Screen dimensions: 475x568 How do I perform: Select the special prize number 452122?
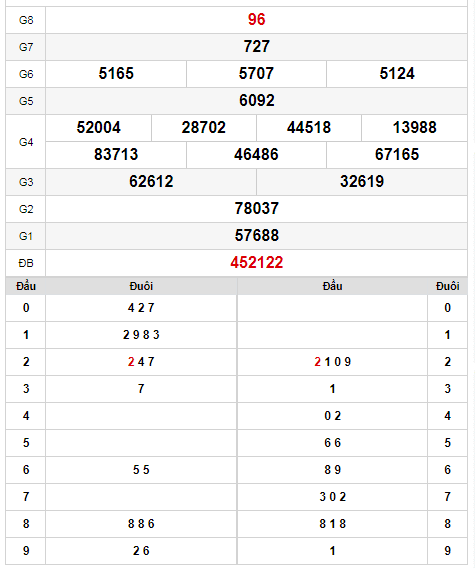pos(257,263)
